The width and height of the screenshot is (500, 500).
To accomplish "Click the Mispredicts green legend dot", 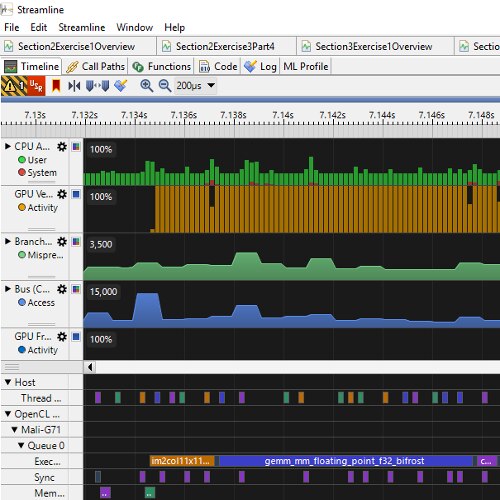I will coord(22,255).
